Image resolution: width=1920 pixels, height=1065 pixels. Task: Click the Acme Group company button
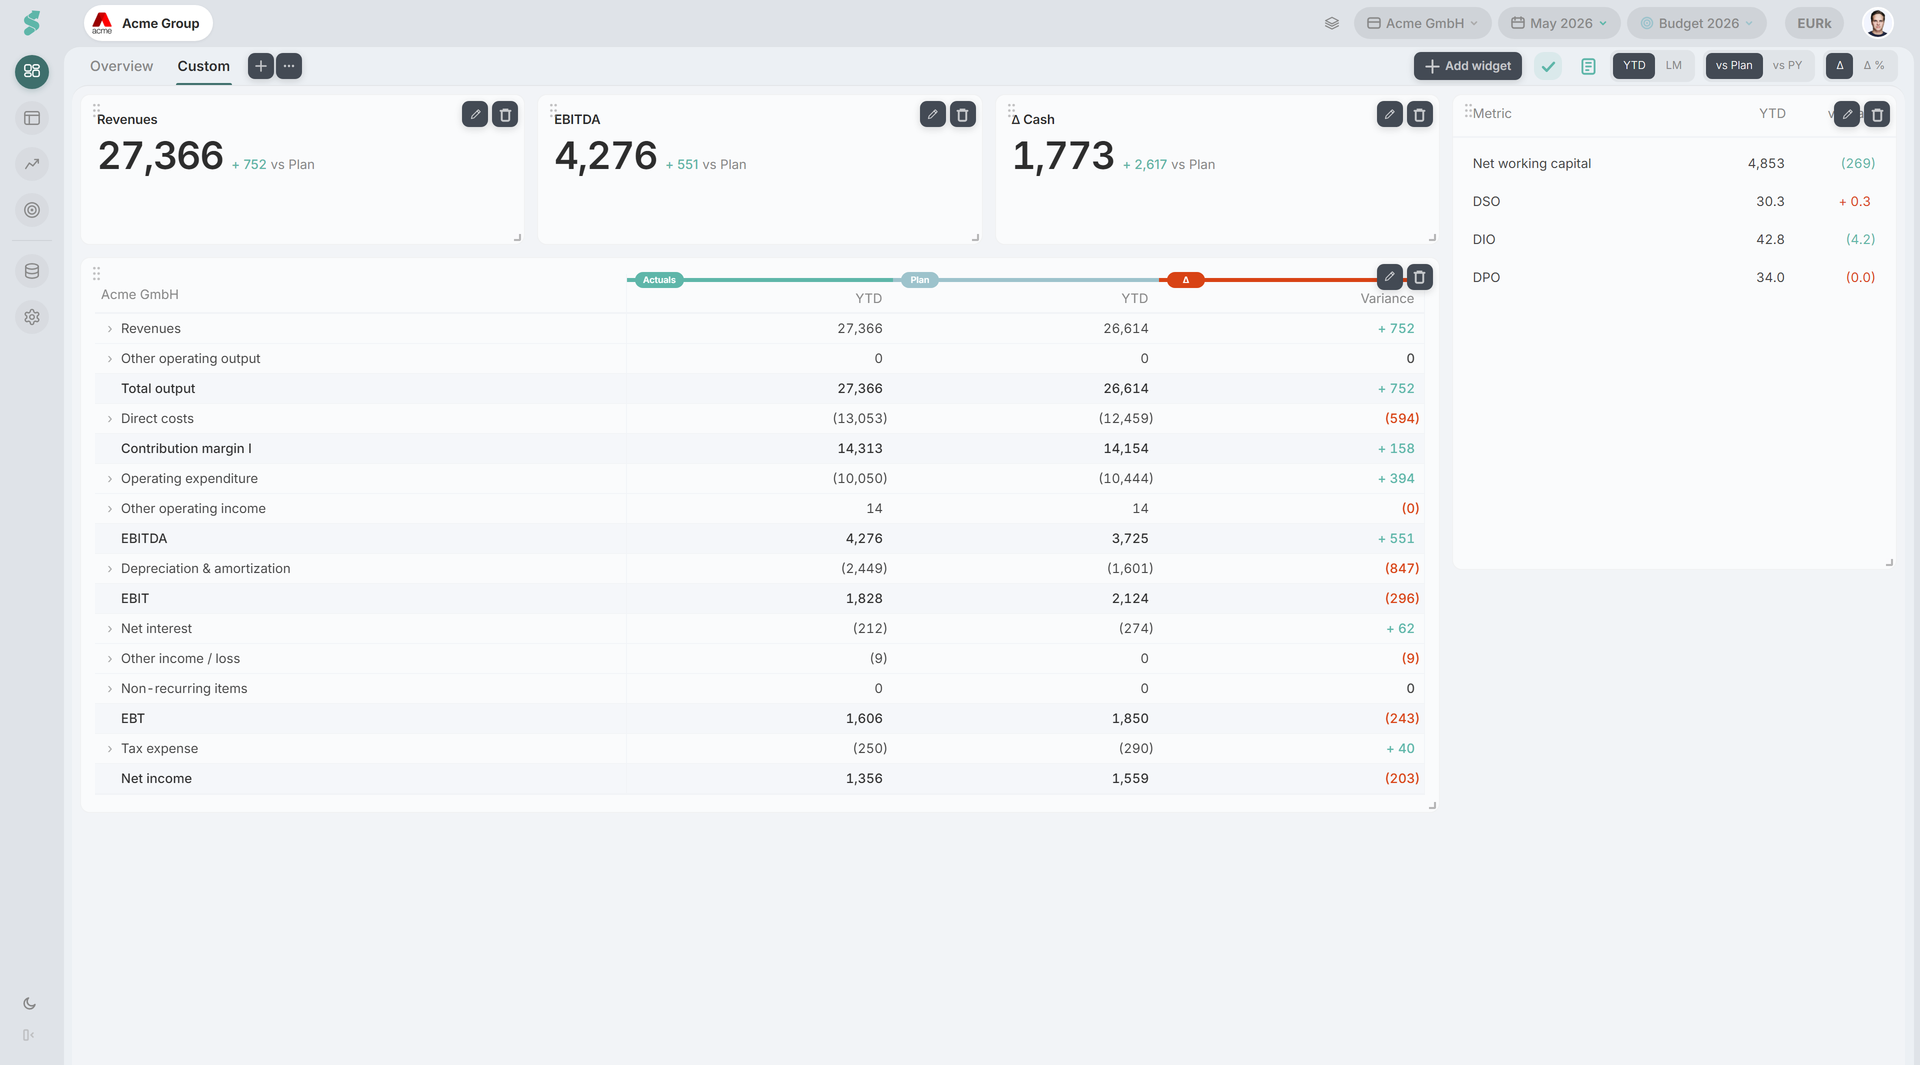(x=148, y=23)
